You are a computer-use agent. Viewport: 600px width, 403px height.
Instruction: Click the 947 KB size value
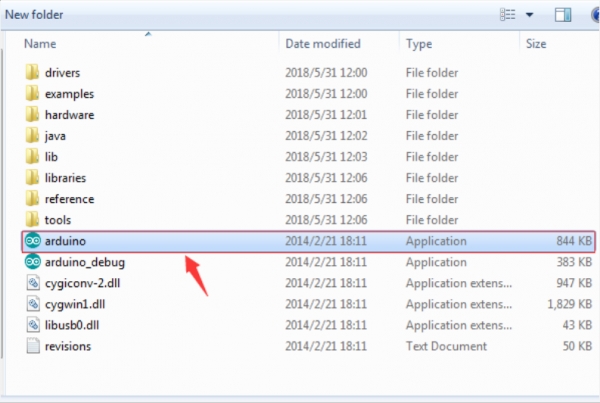tap(574, 283)
